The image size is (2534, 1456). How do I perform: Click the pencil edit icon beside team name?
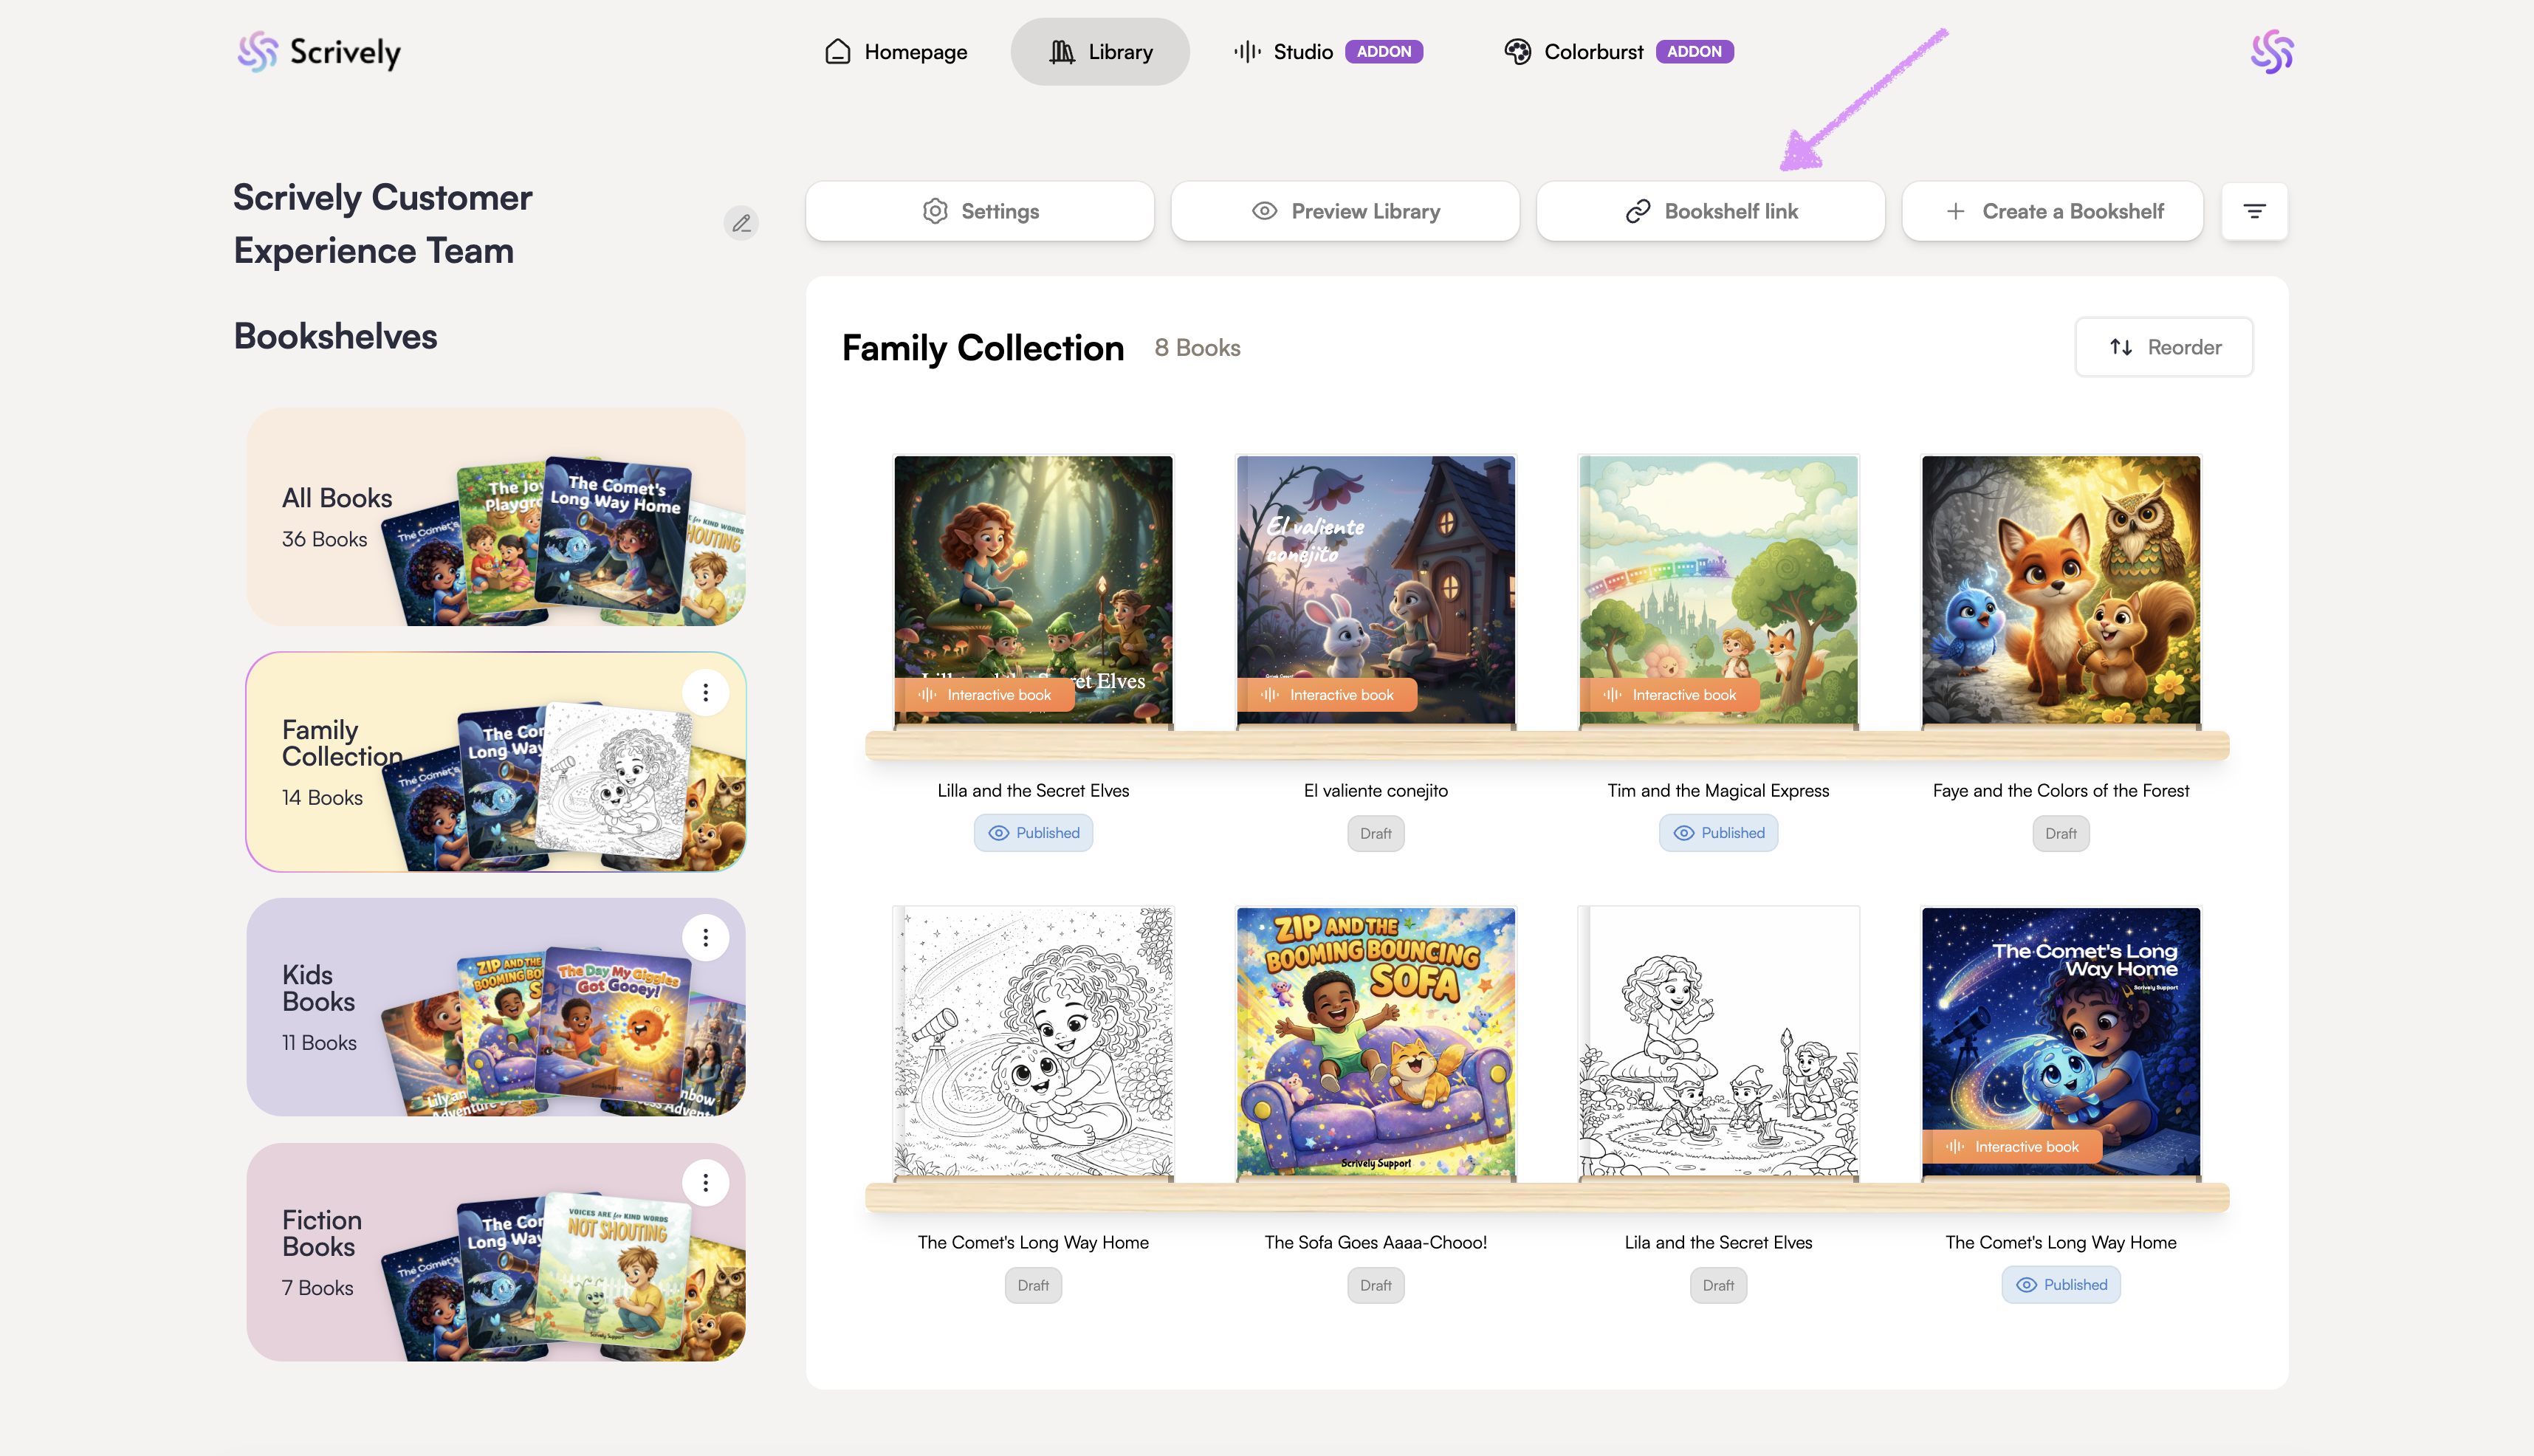(741, 223)
